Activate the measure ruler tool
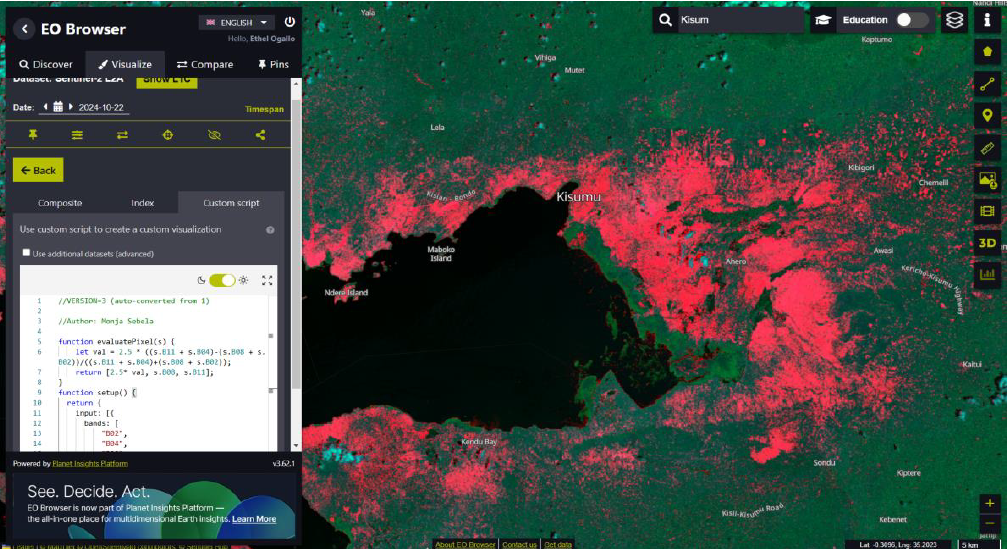 (987, 148)
